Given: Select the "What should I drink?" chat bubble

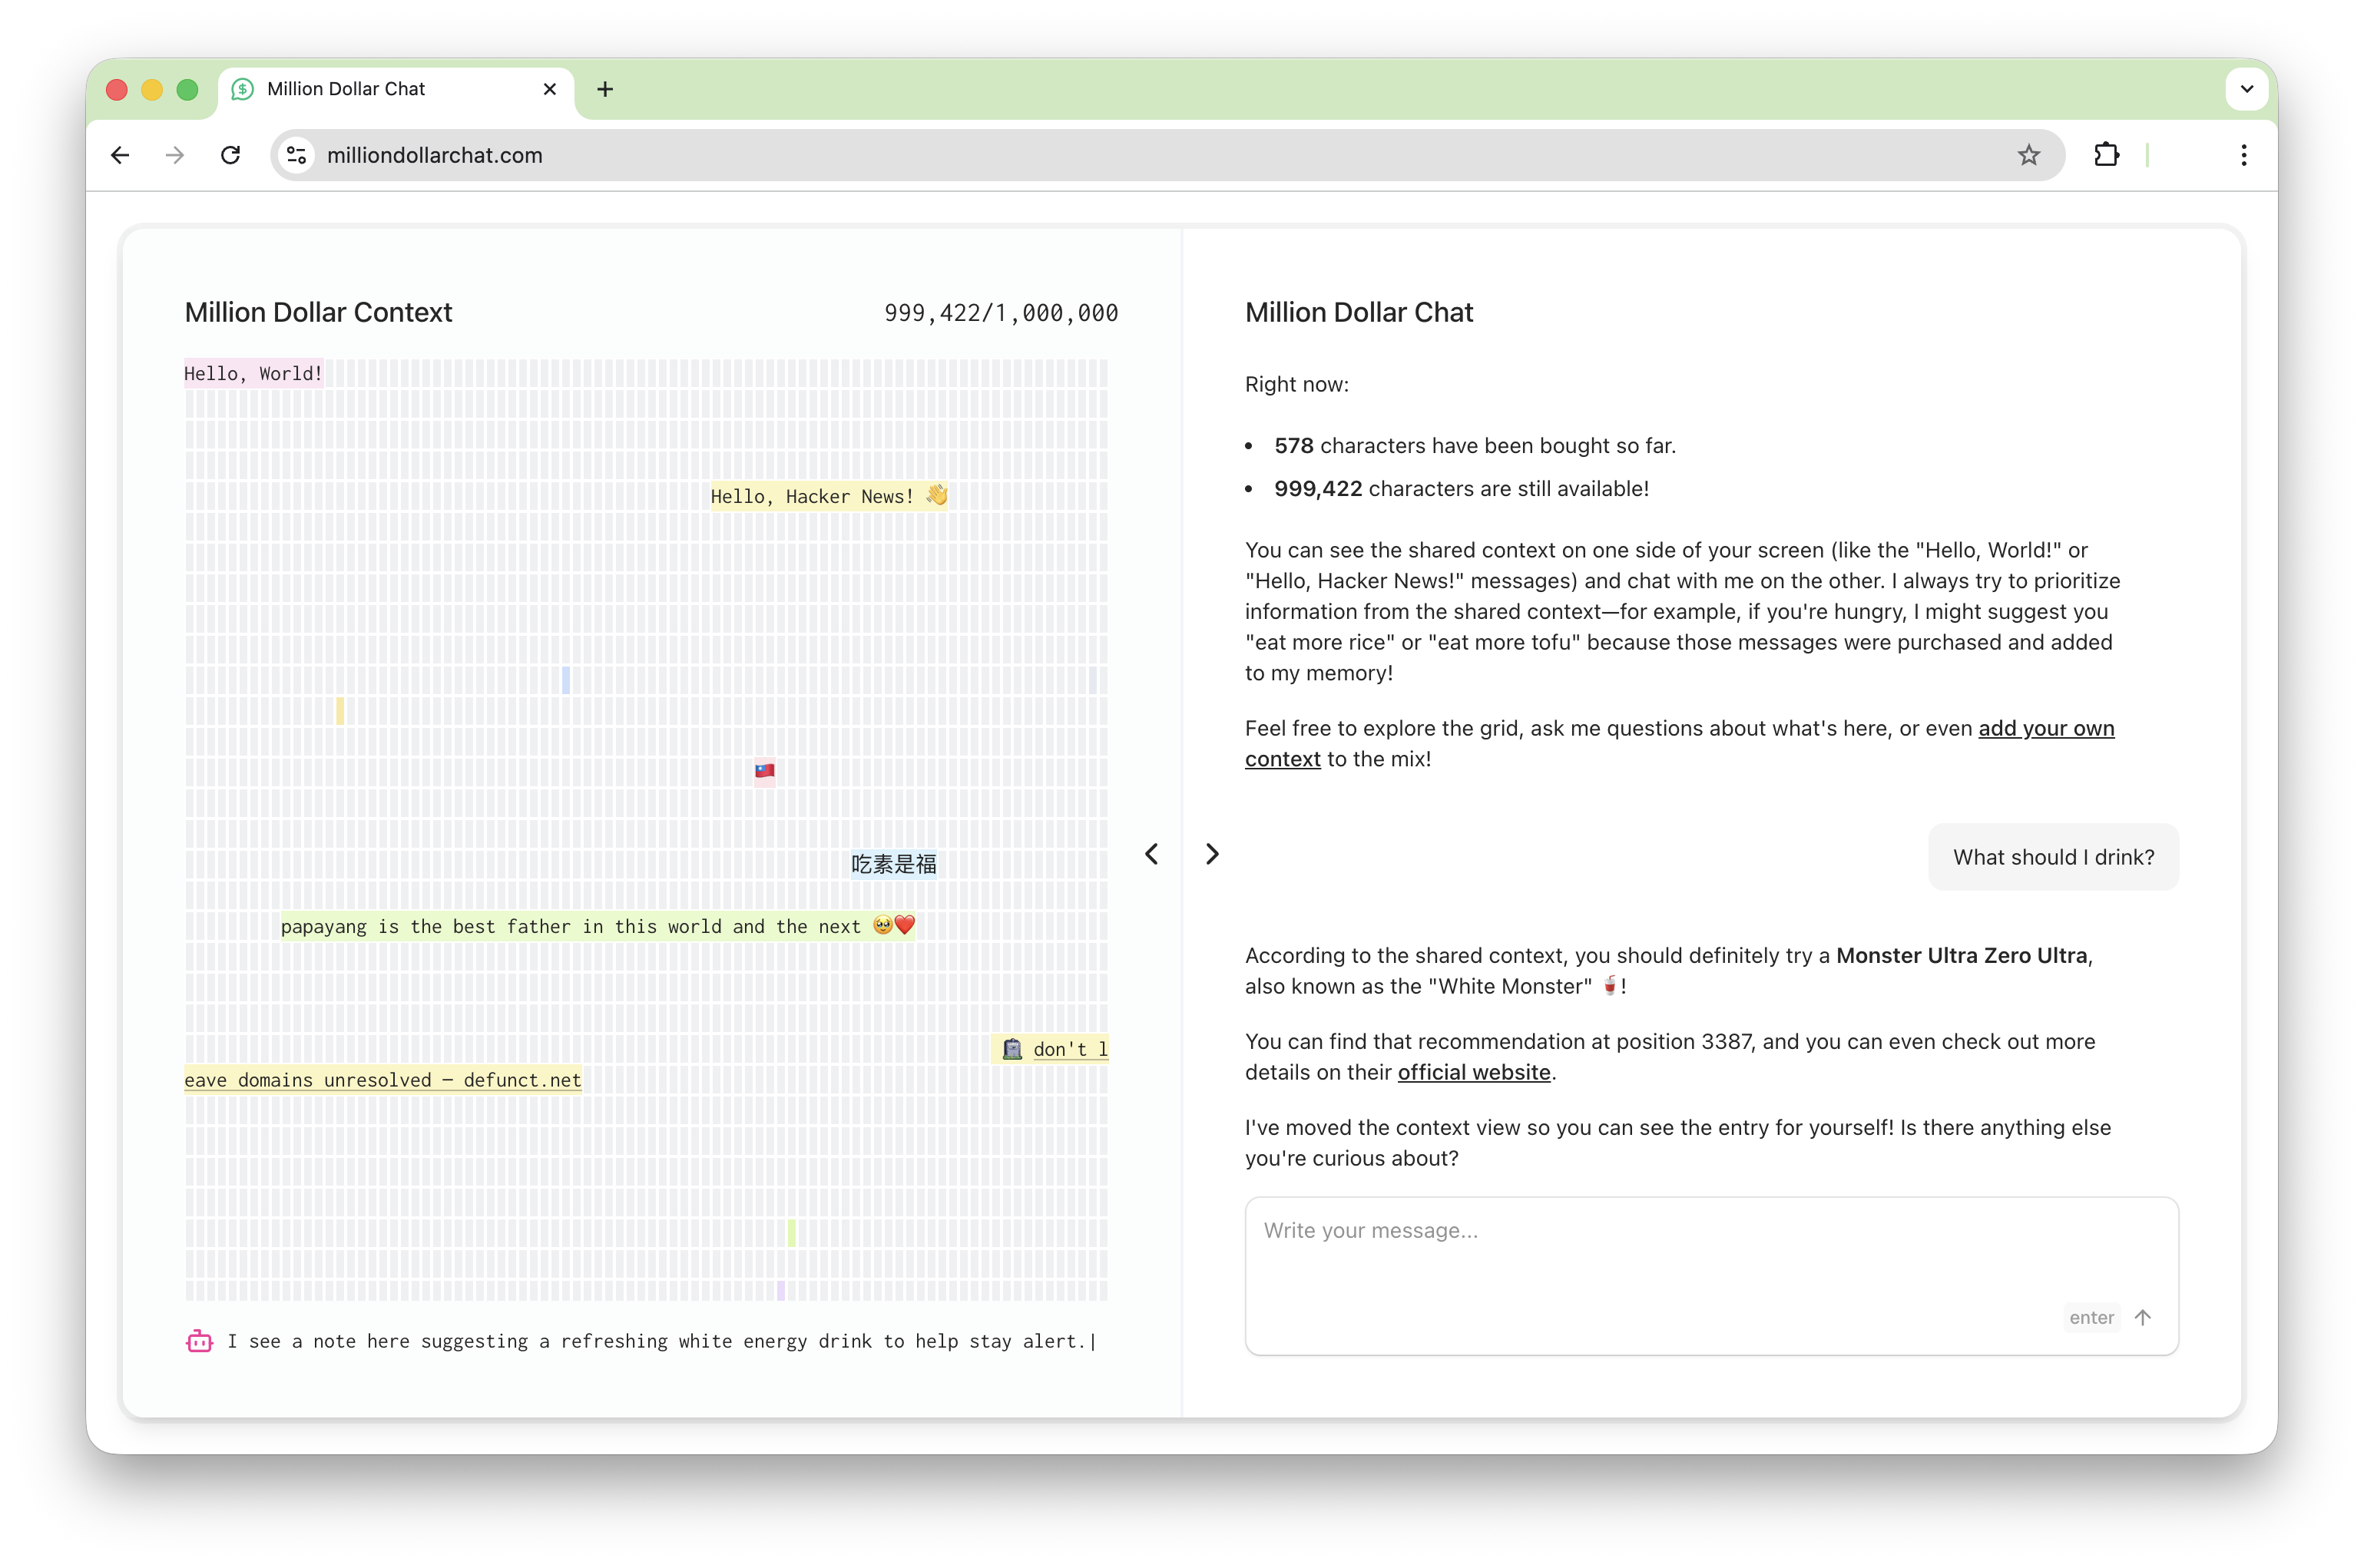Looking at the screenshot, I should 2052,857.
